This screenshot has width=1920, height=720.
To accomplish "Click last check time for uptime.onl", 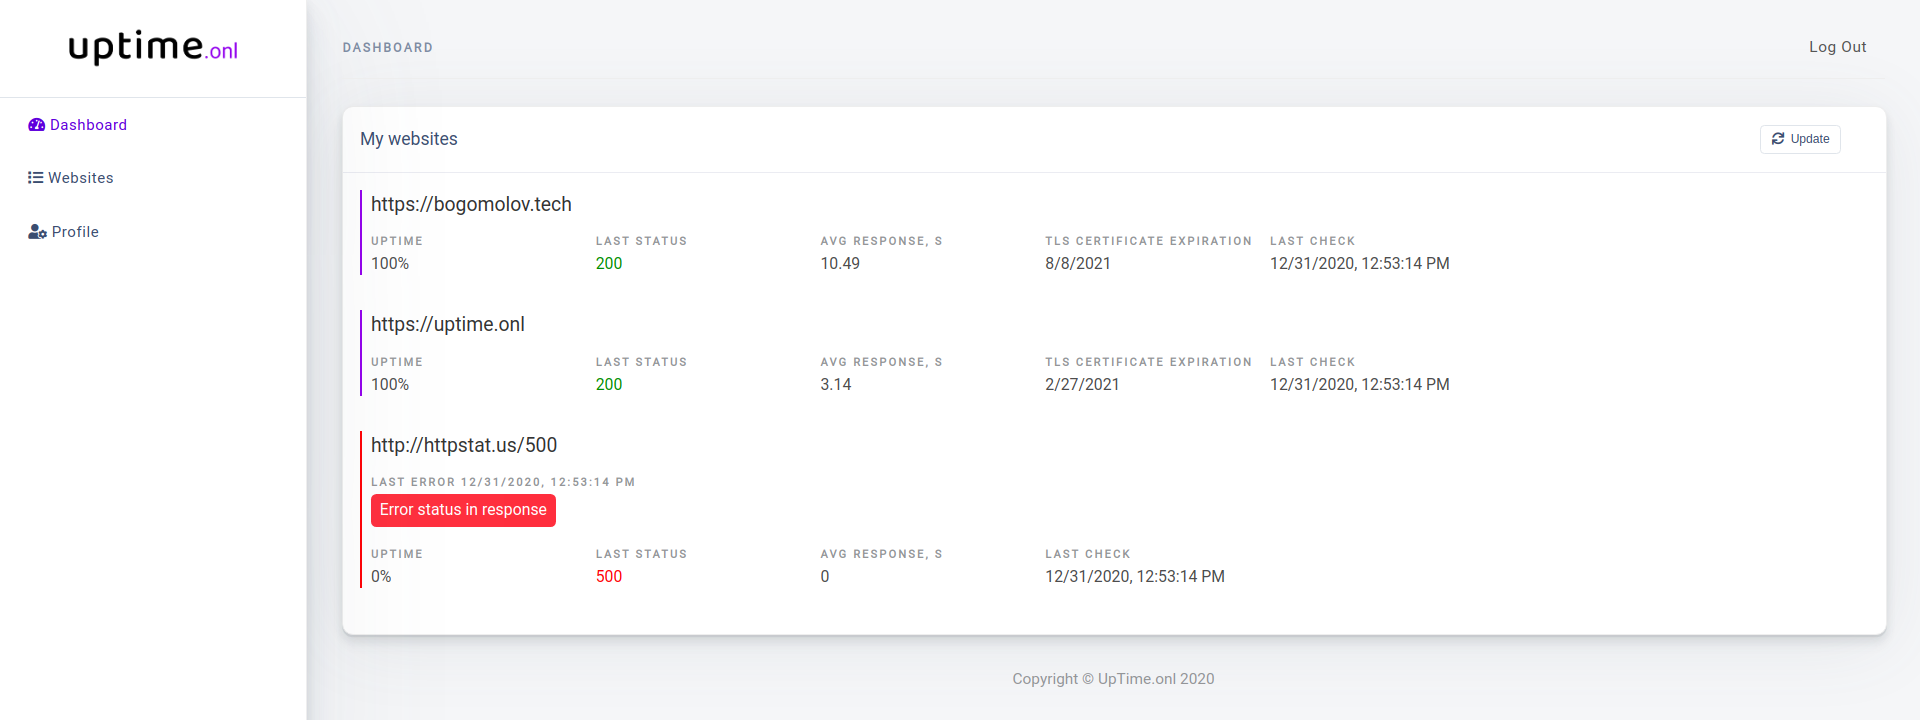I will pyautogui.click(x=1360, y=385).
